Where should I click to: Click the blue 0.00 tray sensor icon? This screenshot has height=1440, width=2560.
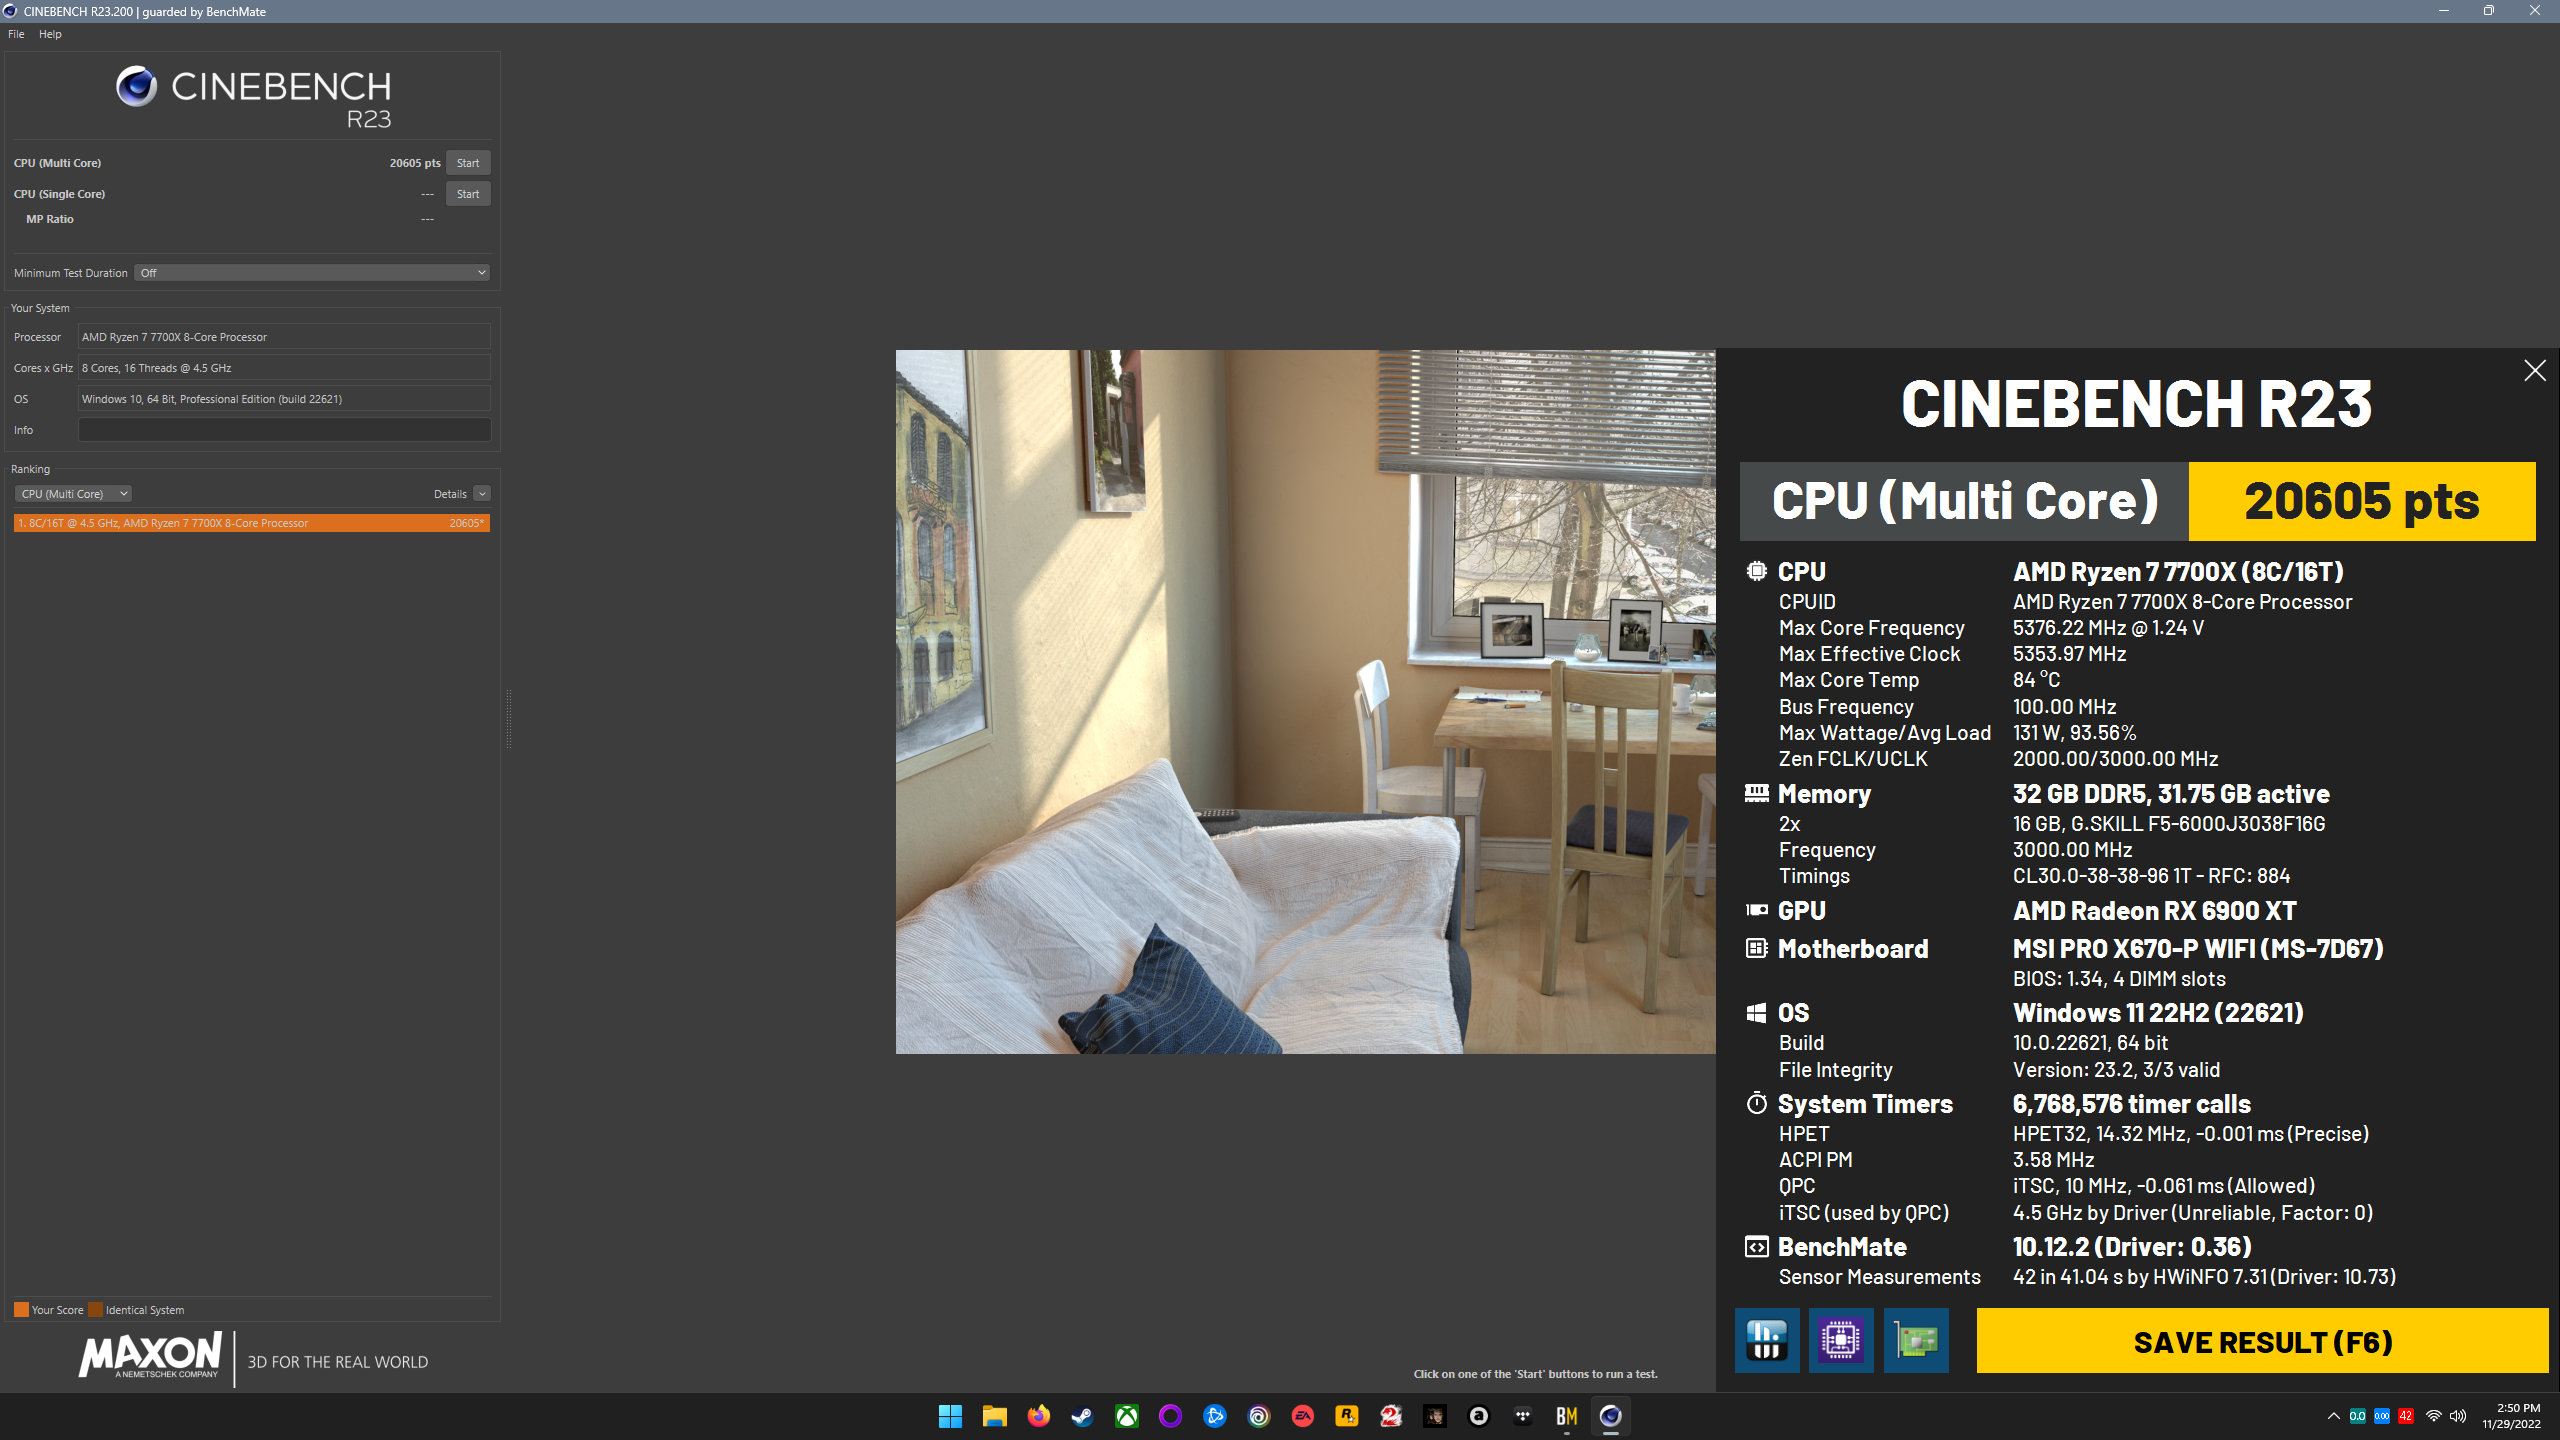click(x=2382, y=1416)
